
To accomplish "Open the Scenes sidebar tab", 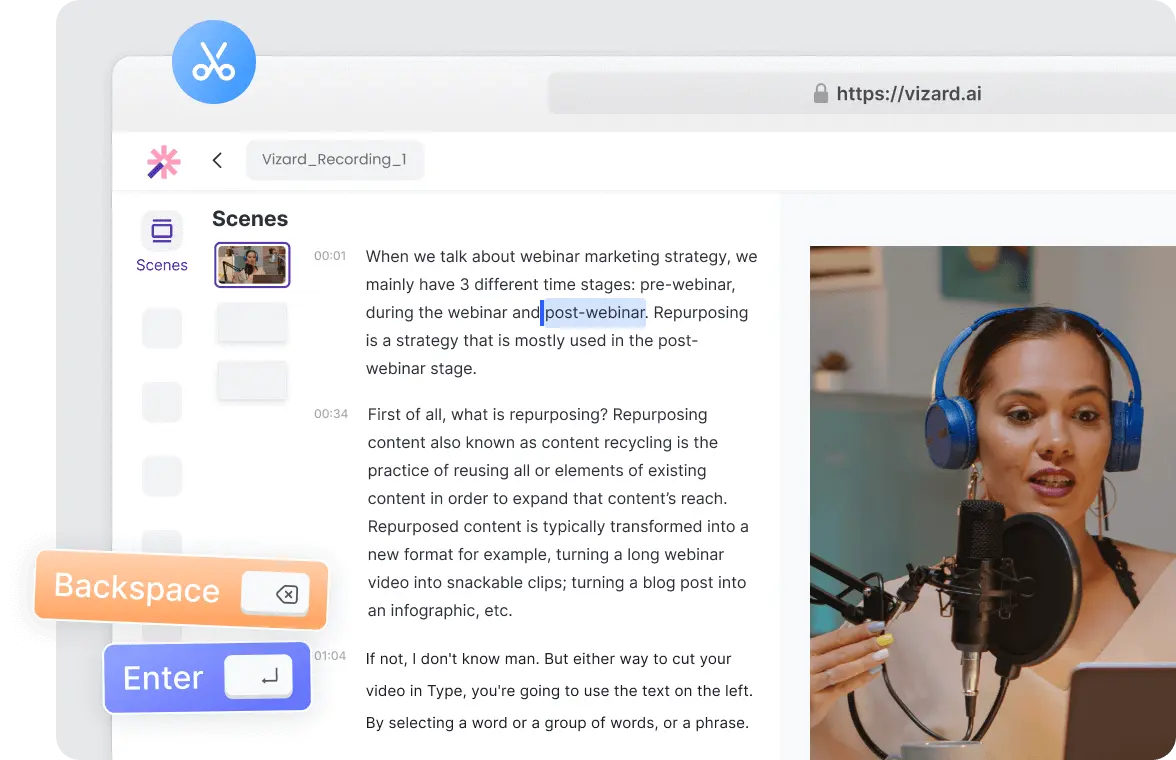I will click(162, 243).
